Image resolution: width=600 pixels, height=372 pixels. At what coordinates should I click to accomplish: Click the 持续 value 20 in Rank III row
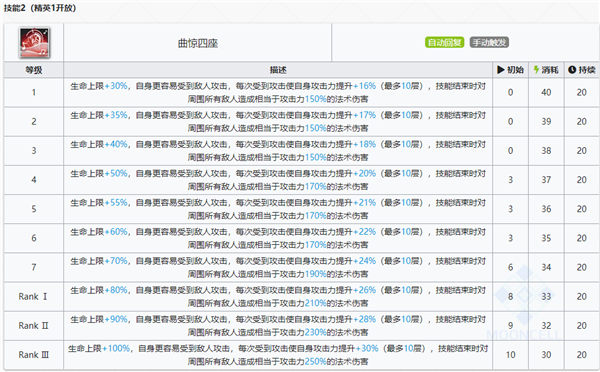[582, 355]
